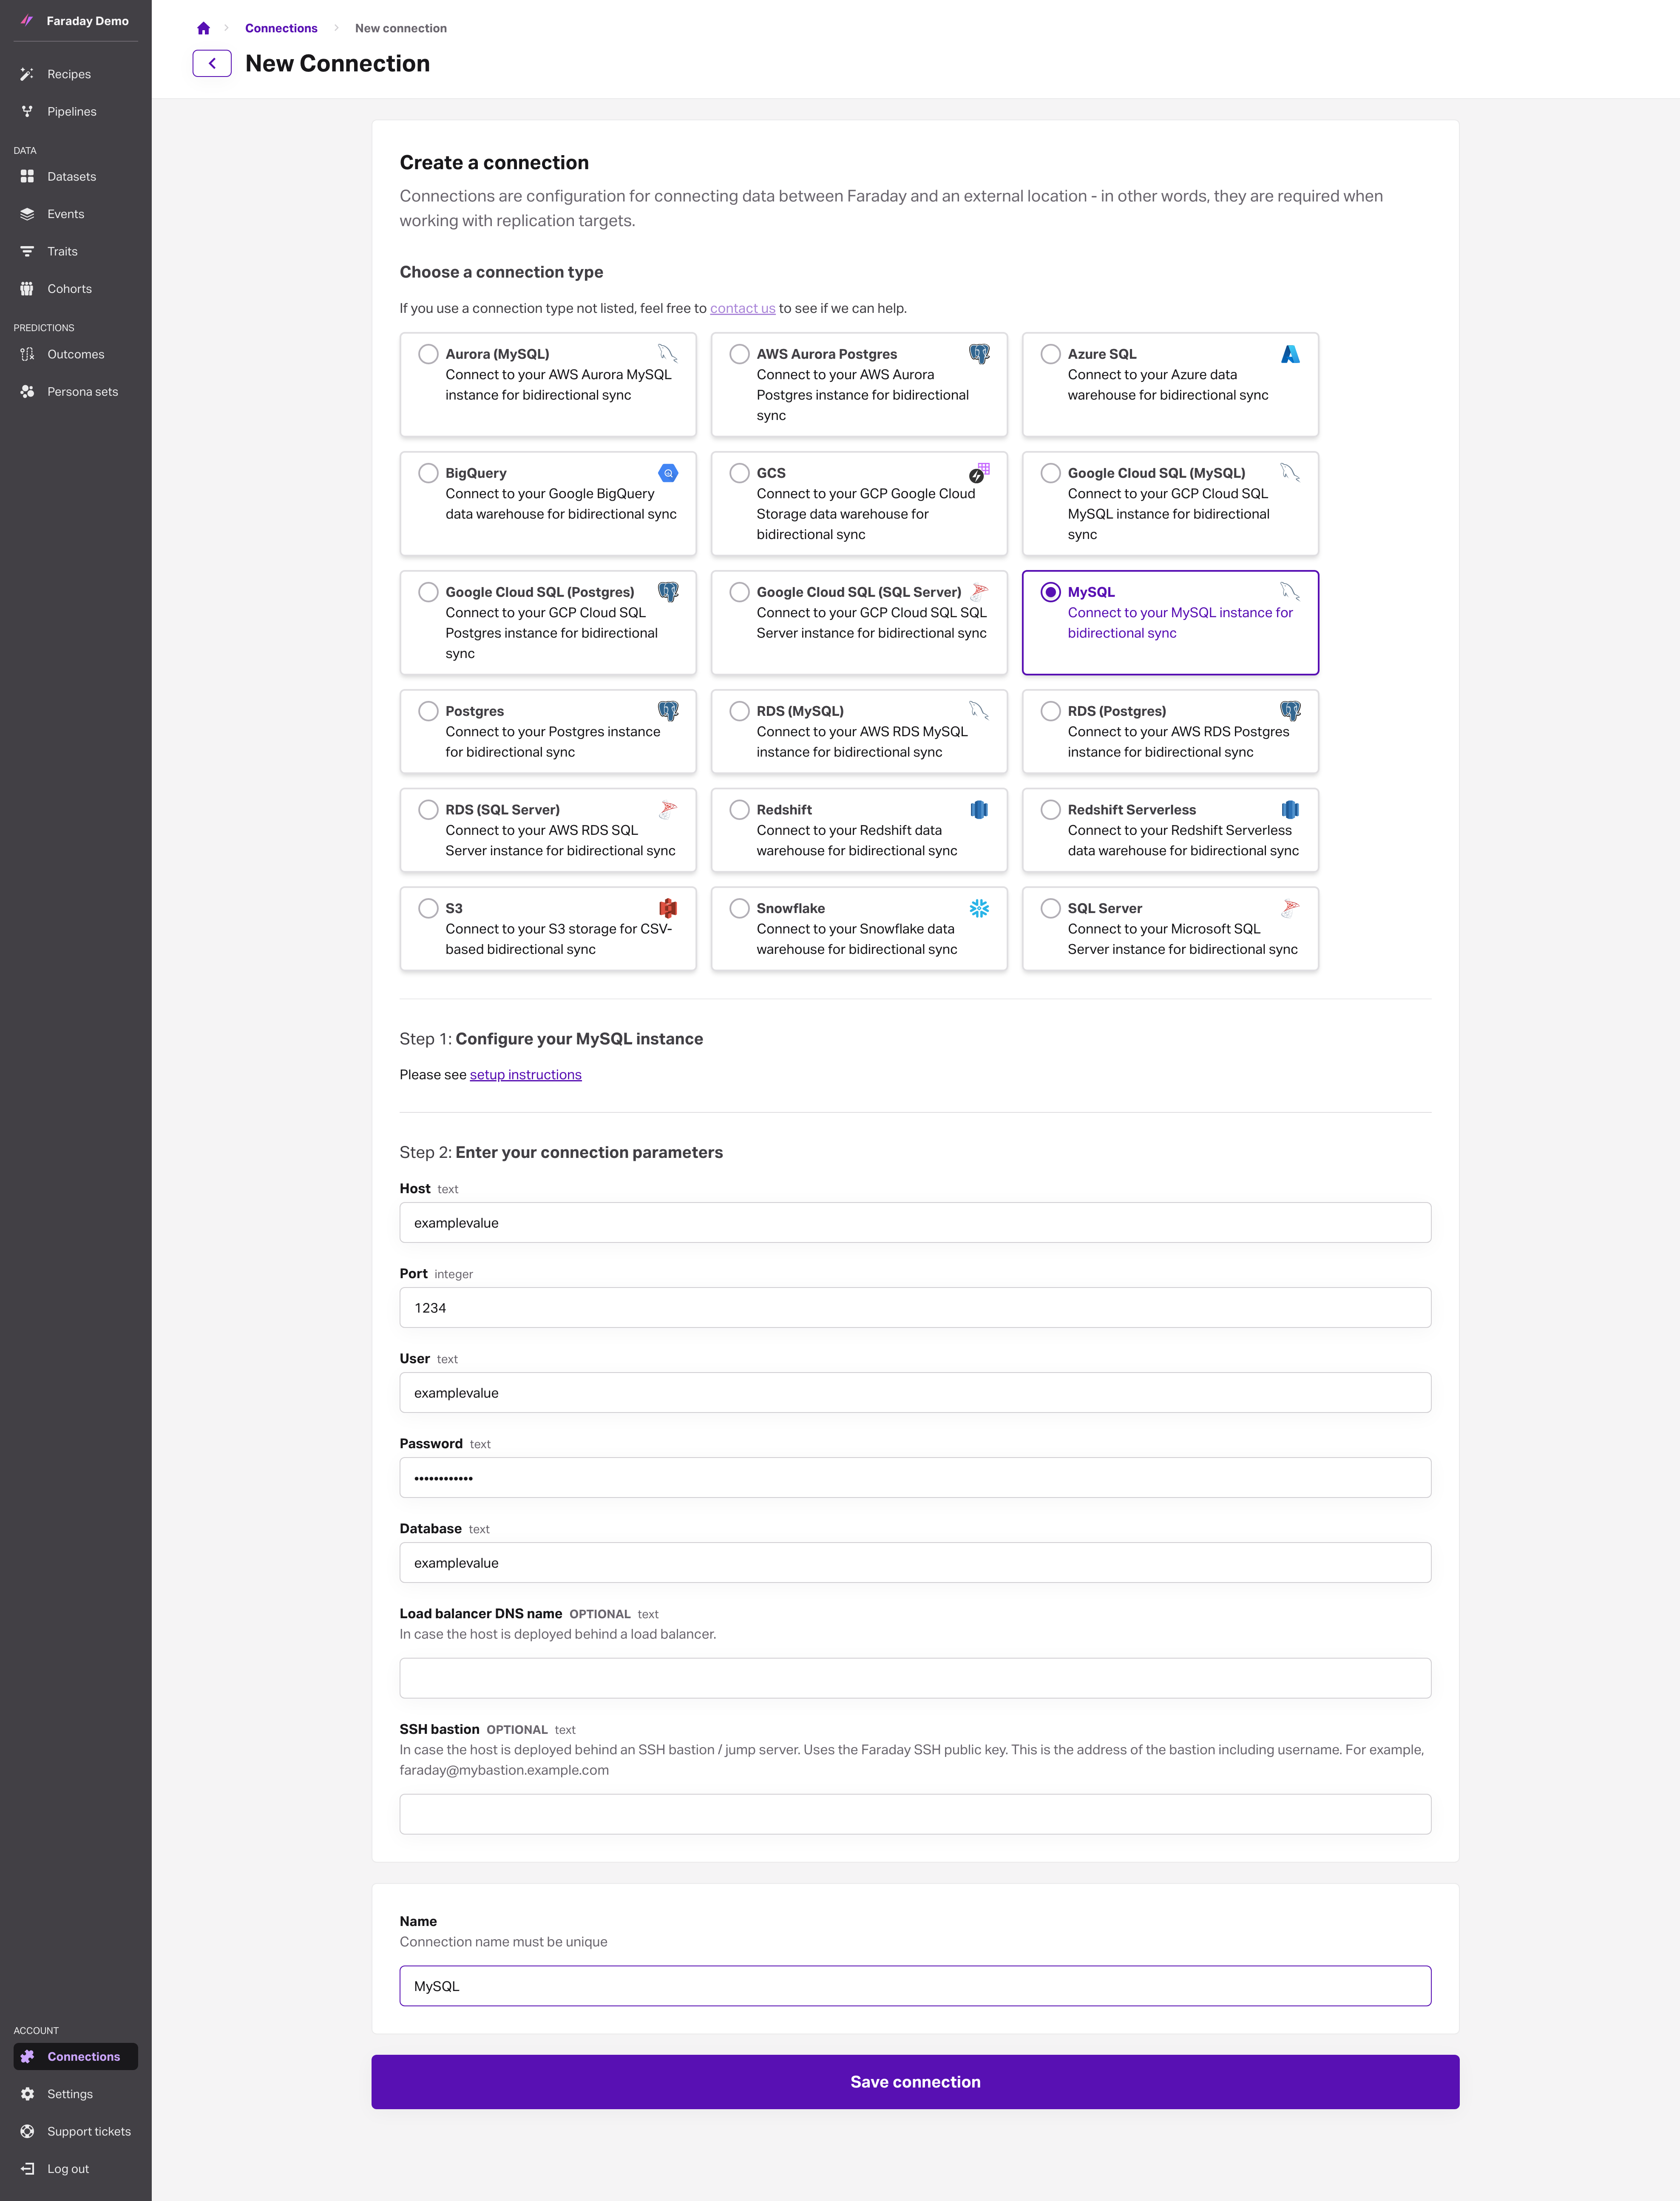The width and height of the screenshot is (1680, 2201).
Task: Click the BigQuery hexagon logo icon
Action: click(x=668, y=473)
